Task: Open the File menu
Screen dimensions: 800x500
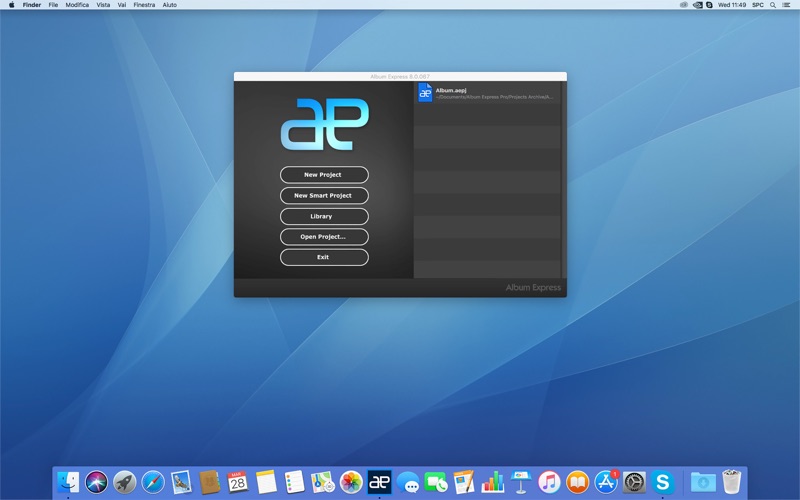Action: tap(53, 5)
